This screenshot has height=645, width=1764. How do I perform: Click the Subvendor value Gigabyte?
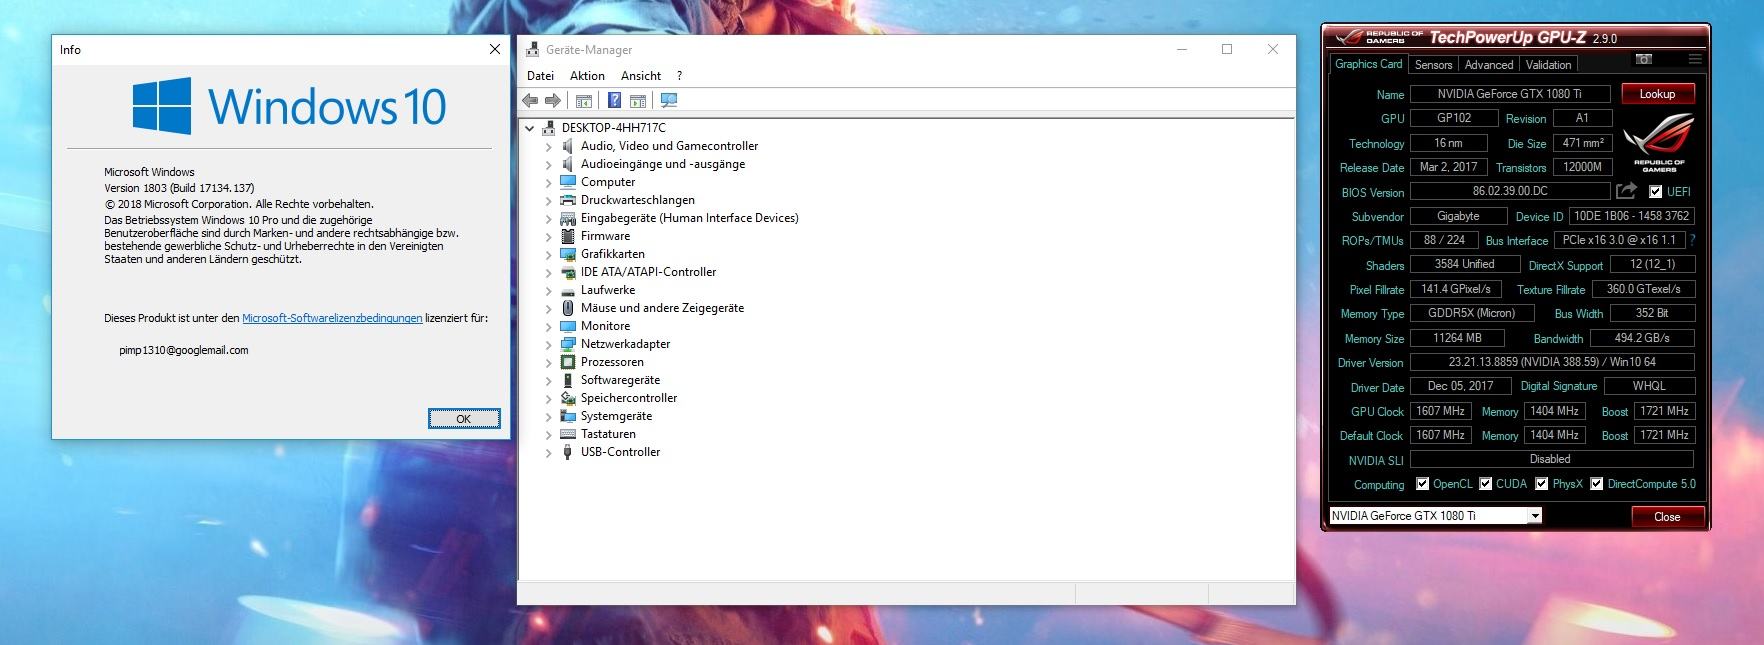click(1458, 216)
